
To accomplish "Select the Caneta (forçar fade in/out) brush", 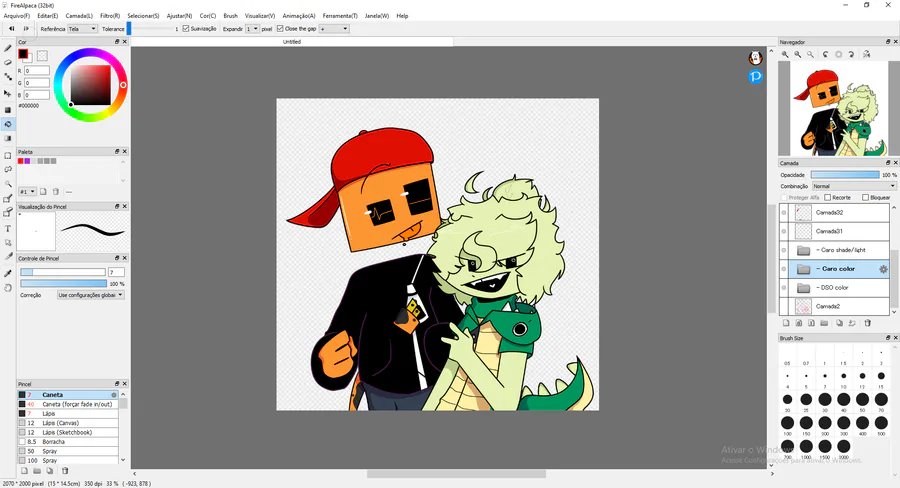I will [68, 404].
